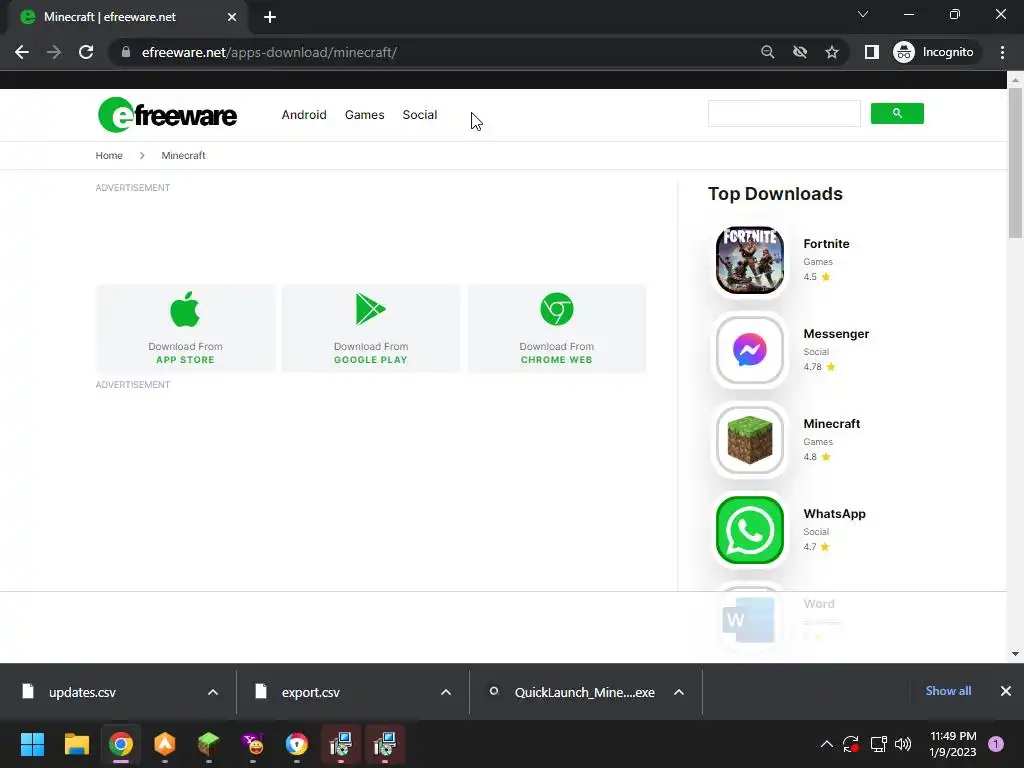Open the updates.csv download
This screenshot has width=1024, height=768.
[82, 692]
